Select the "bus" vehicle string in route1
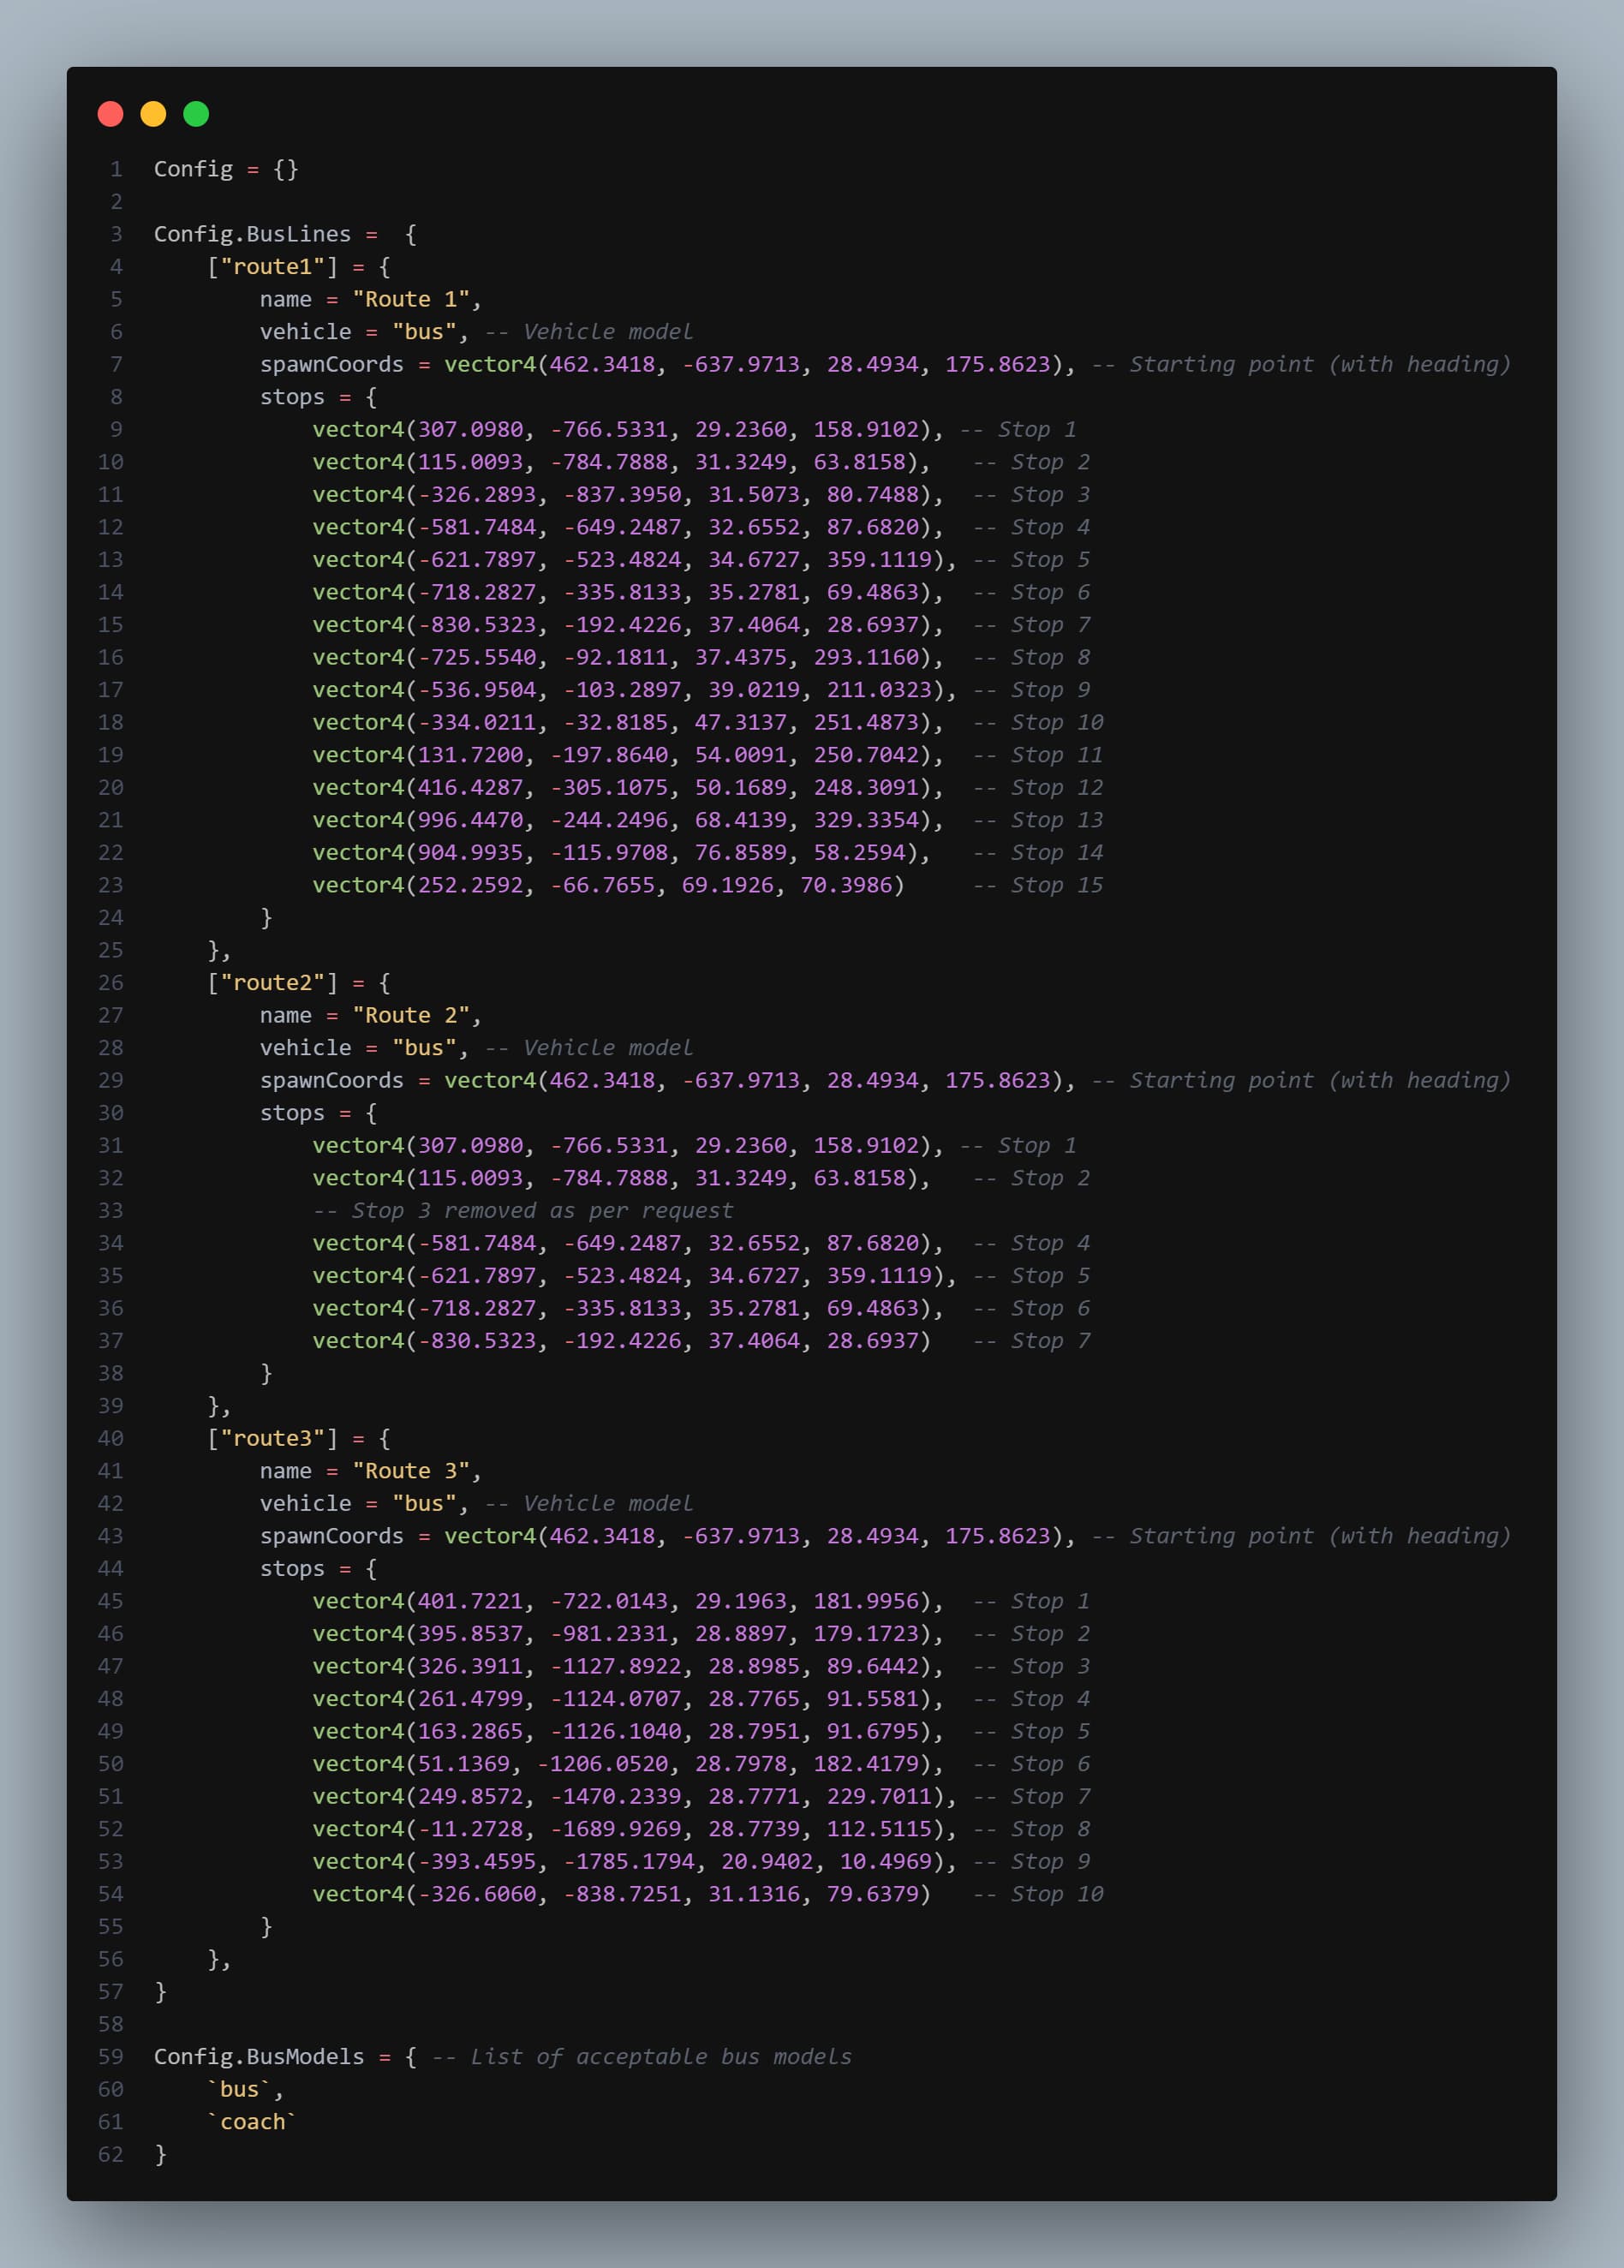 click(x=426, y=331)
